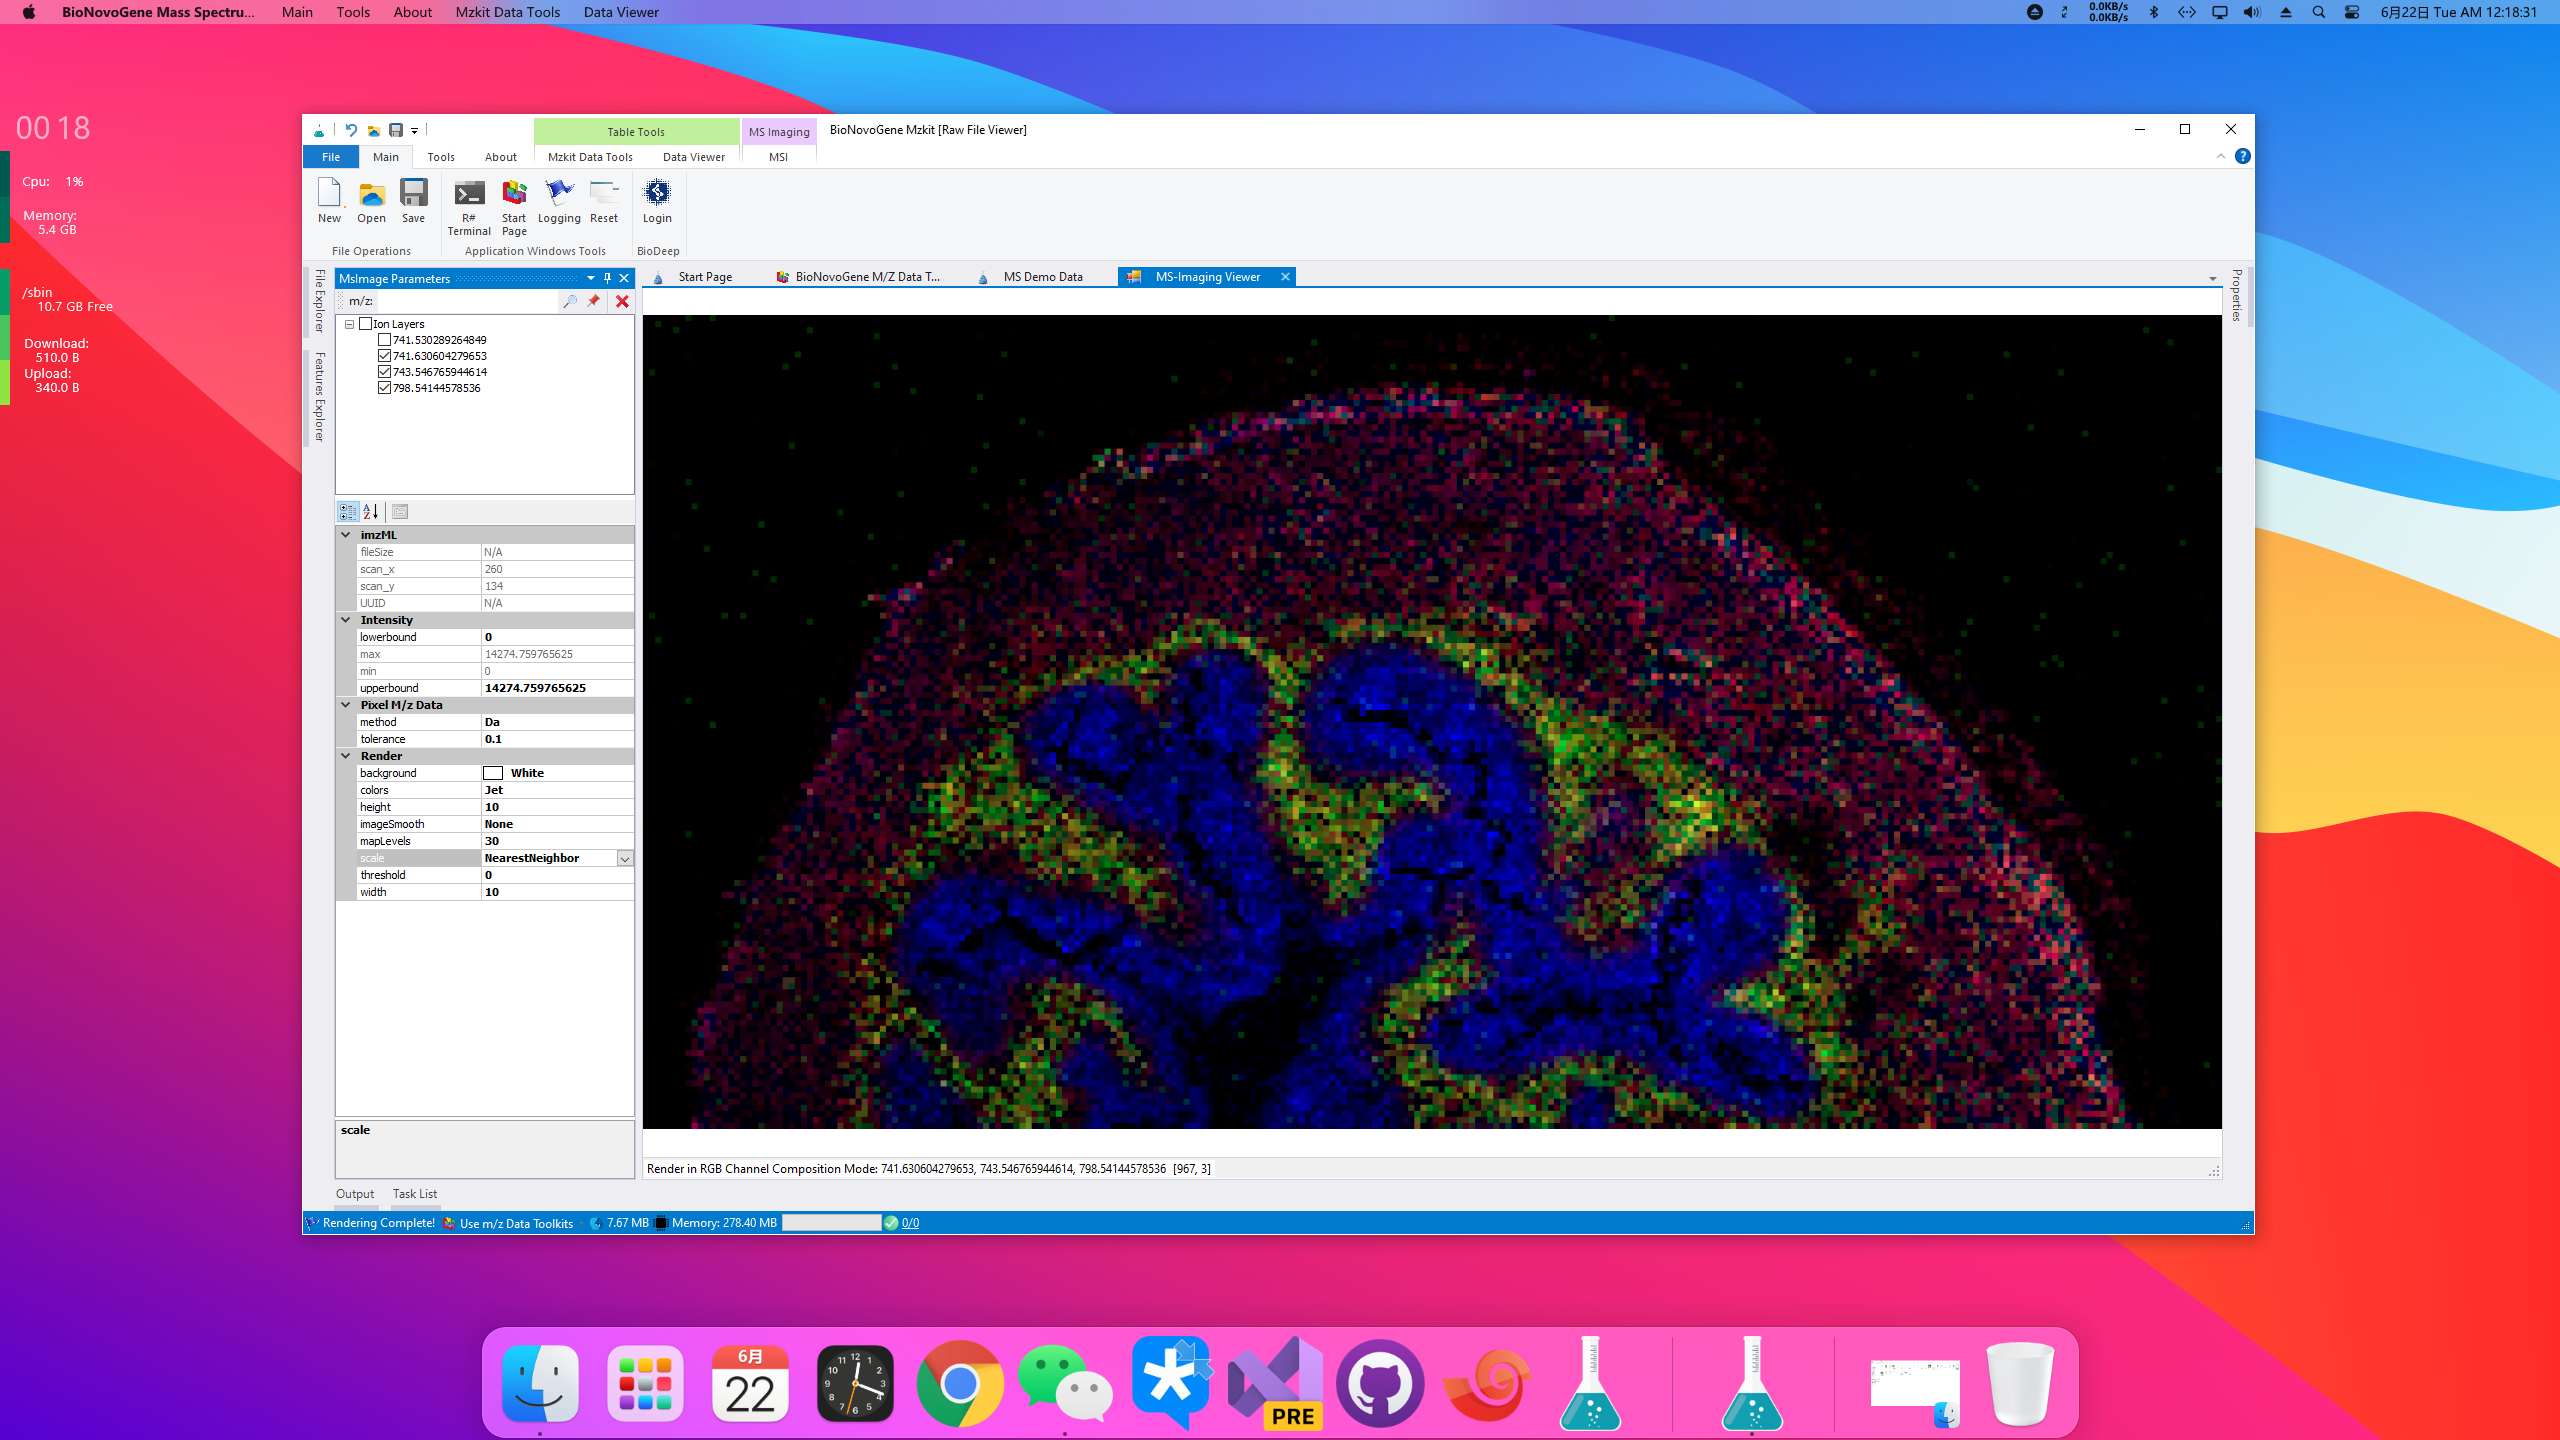The width and height of the screenshot is (2560, 1440).
Task: Click the red X clear icon beside m/z
Action: pyautogui.click(x=622, y=301)
